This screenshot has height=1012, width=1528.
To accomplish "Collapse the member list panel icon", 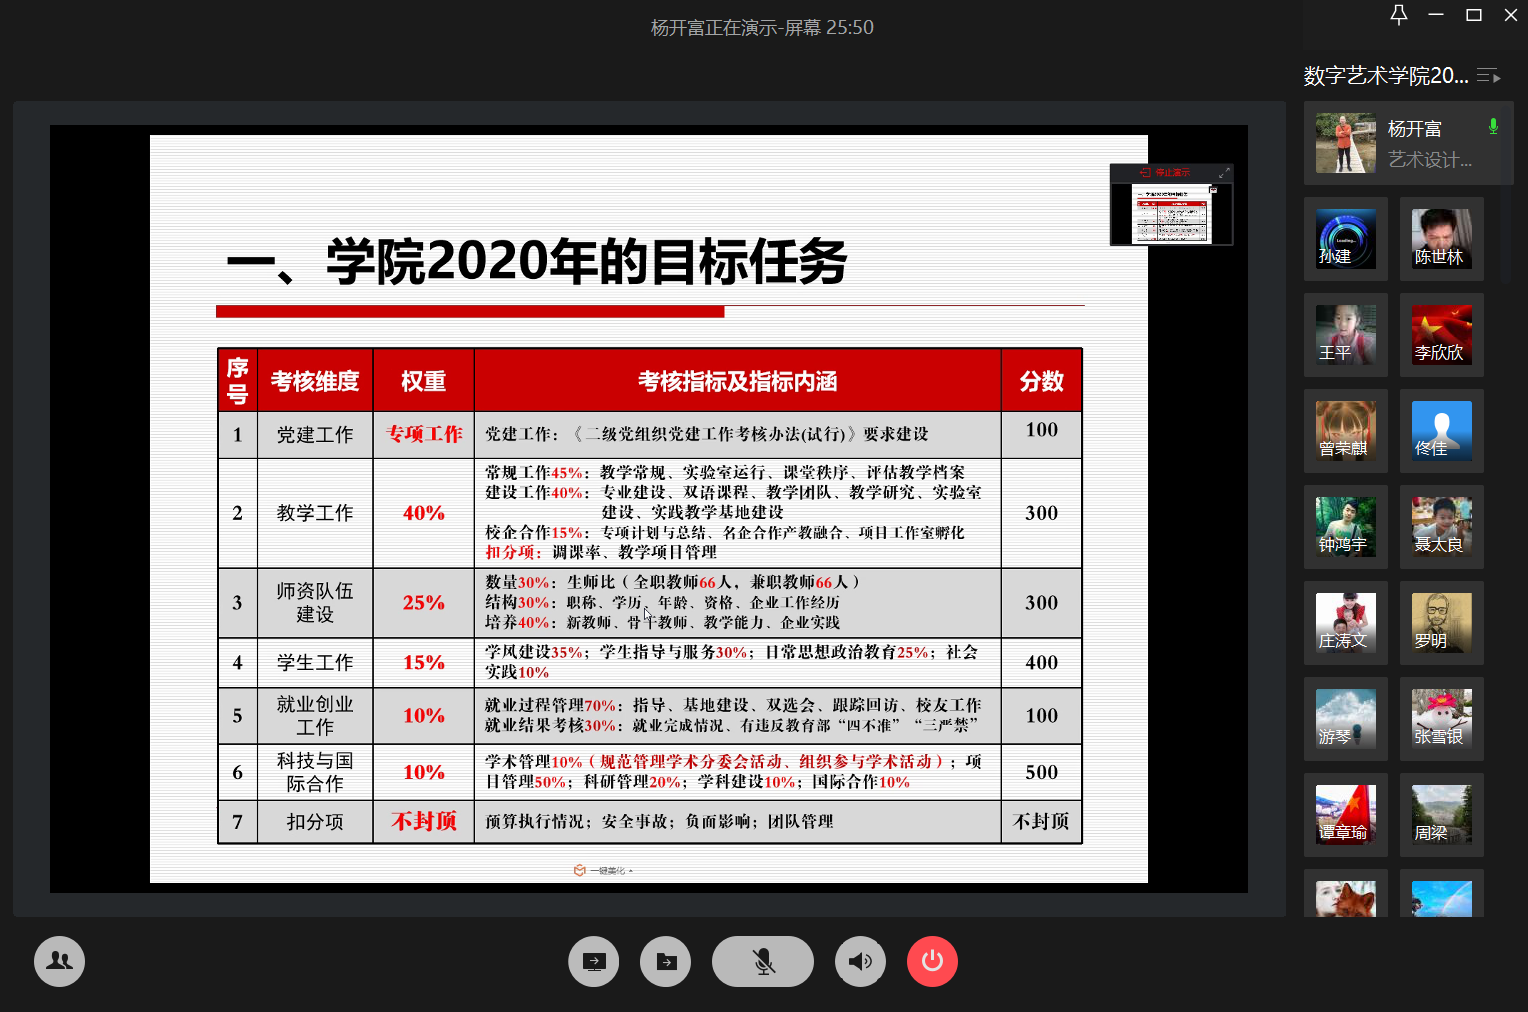I will (x=1489, y=76).
